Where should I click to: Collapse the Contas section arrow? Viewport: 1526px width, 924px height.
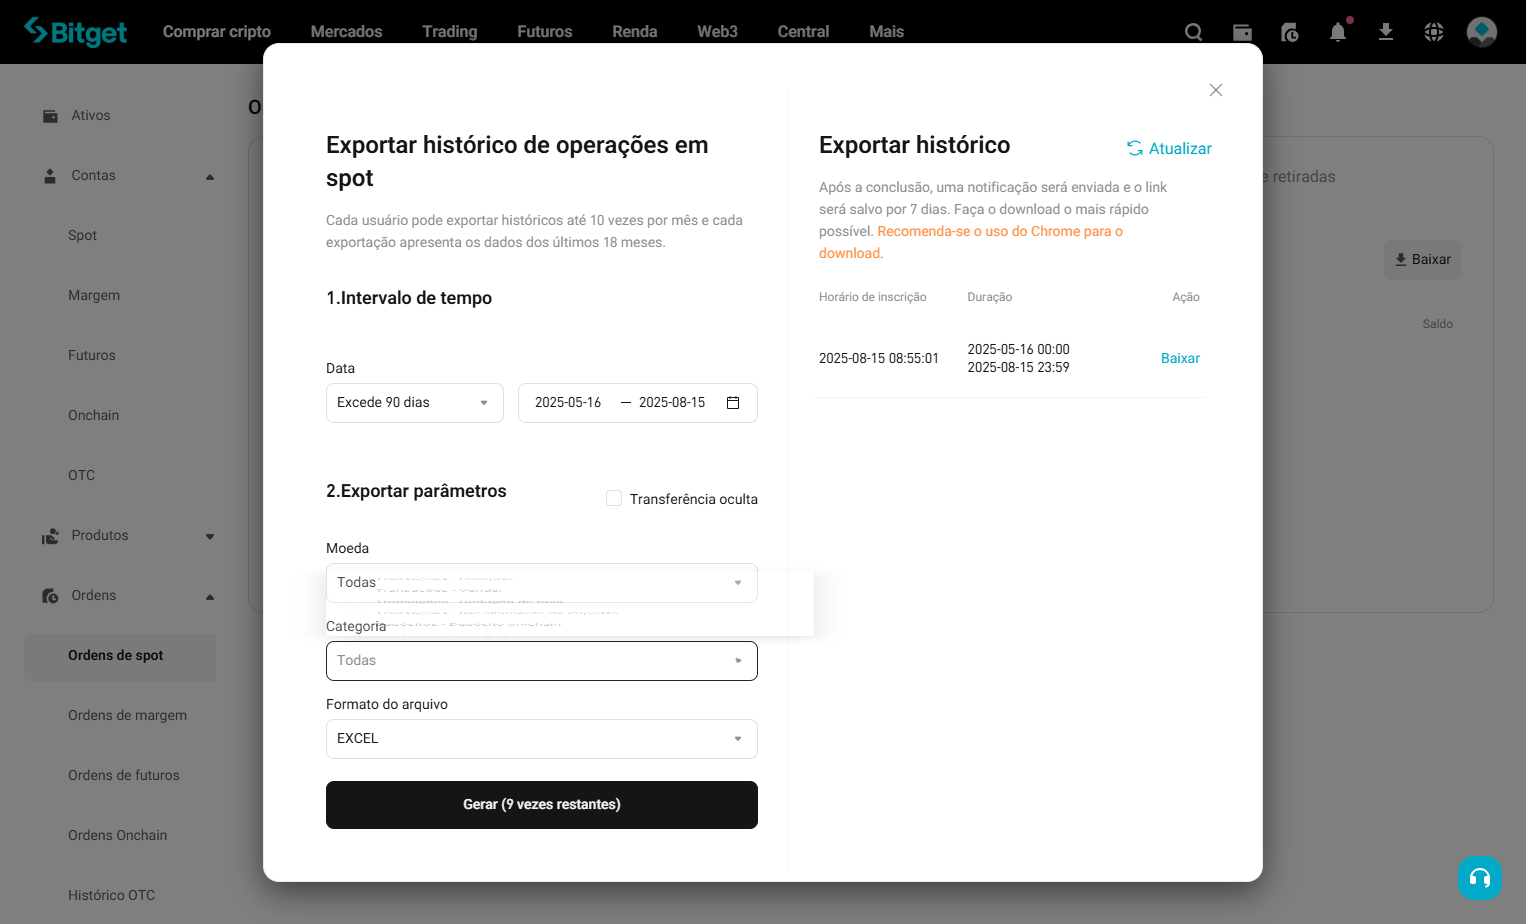(210, 177)
